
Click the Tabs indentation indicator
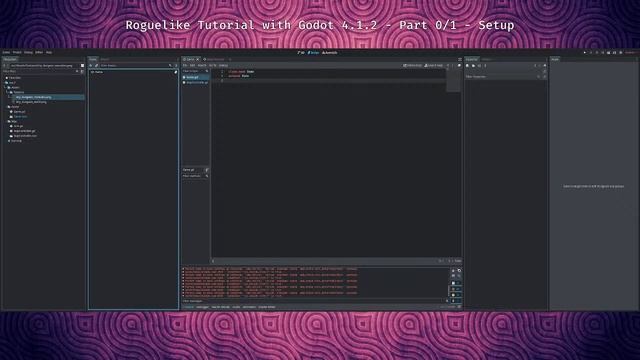458,261
